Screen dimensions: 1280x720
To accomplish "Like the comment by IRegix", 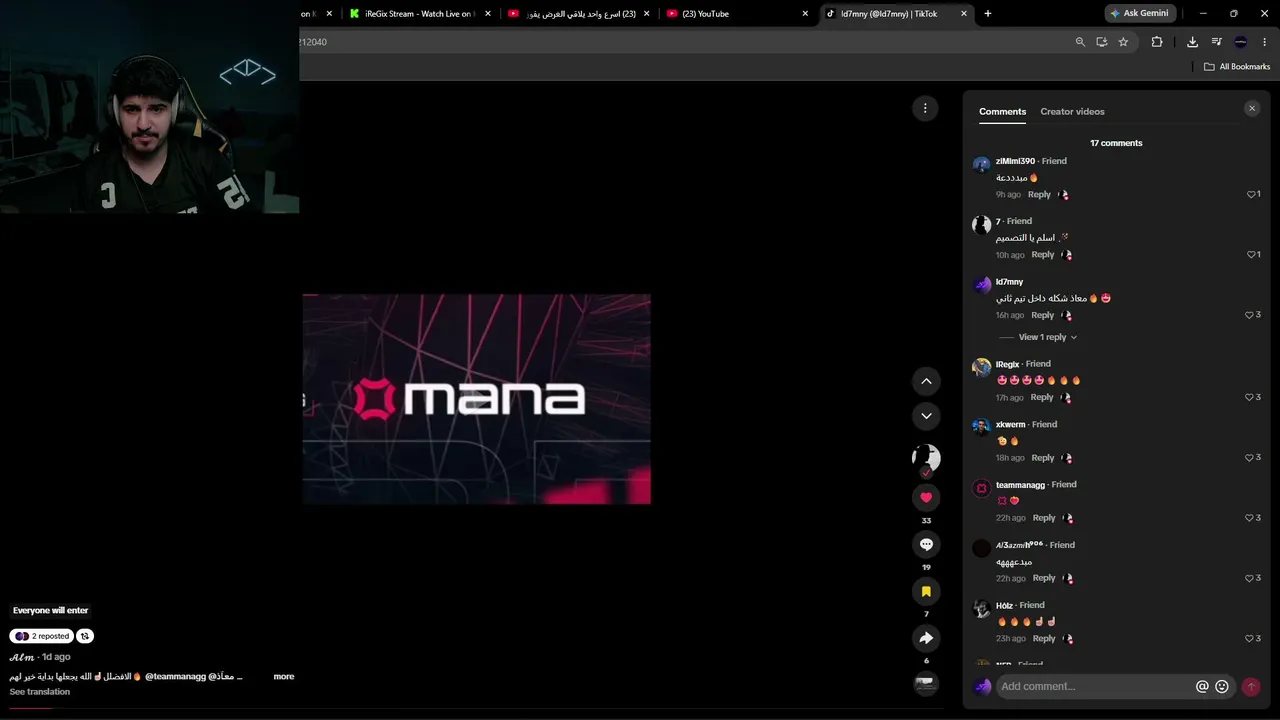I will (x=1249, y=397).
